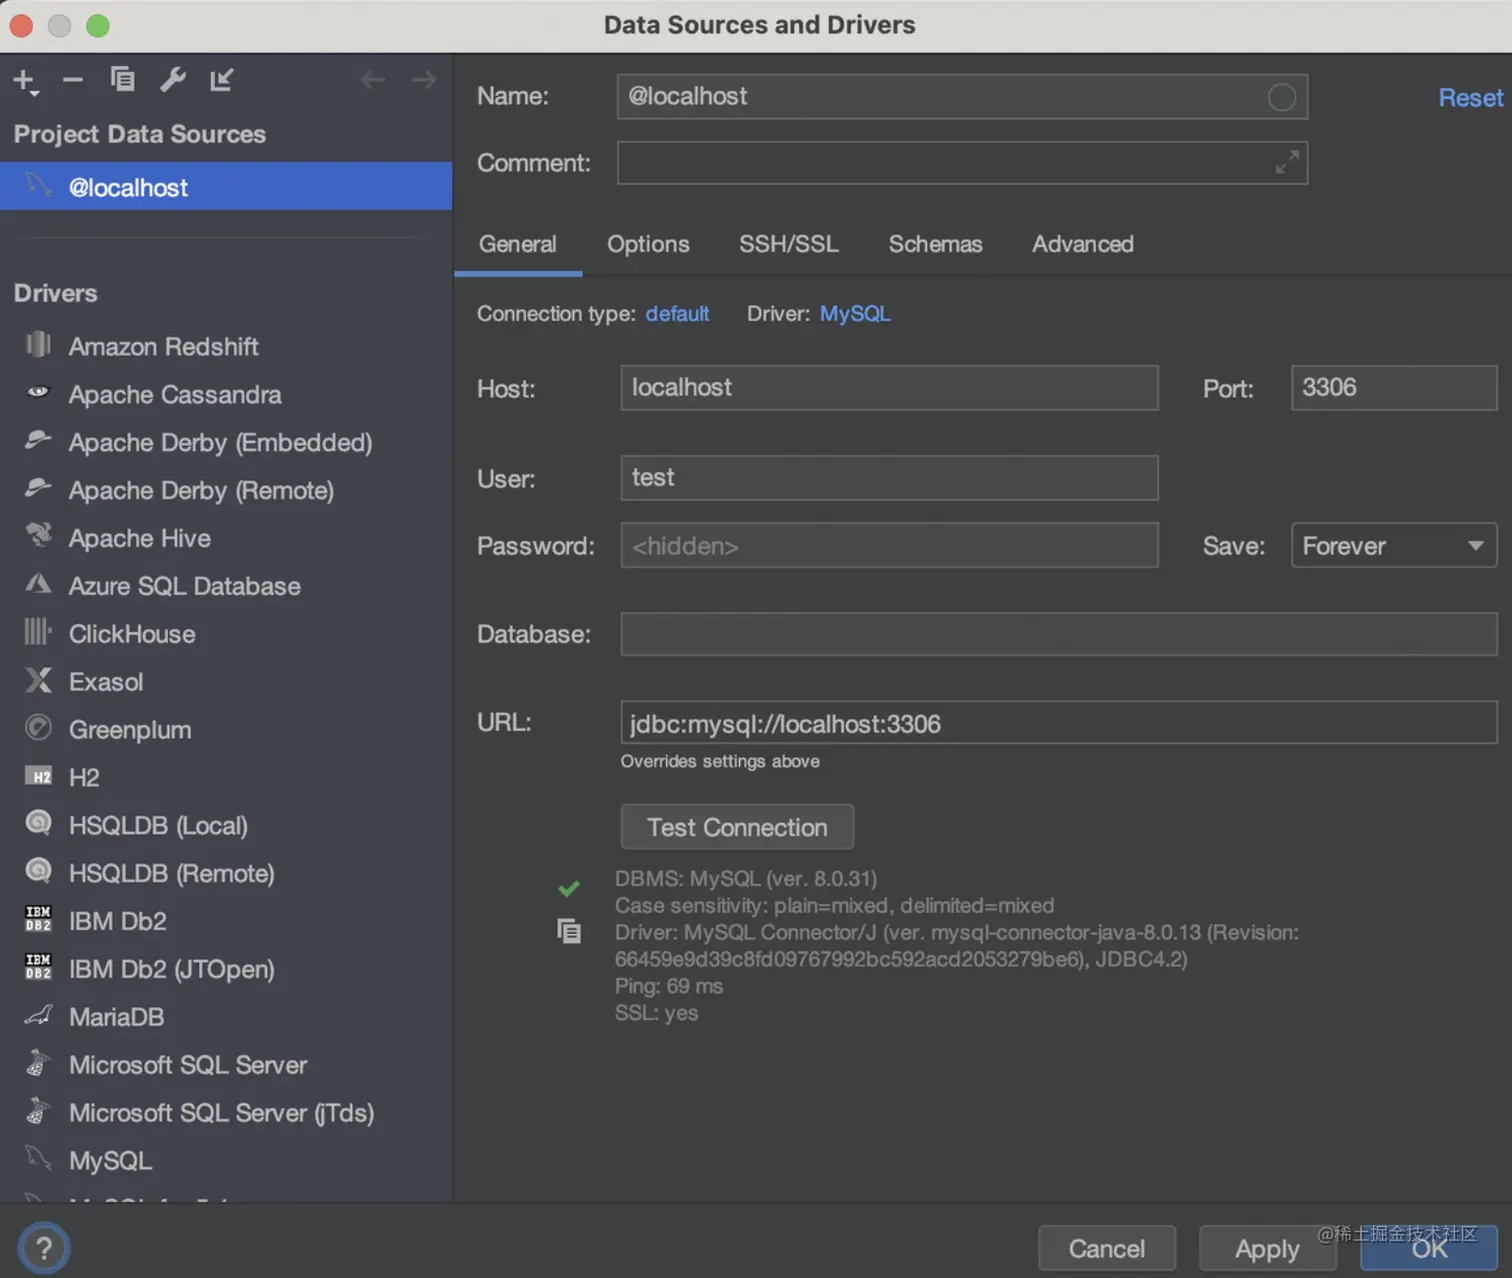Click the 'Ping: 69 ms' text

click(x=669, y=986)
